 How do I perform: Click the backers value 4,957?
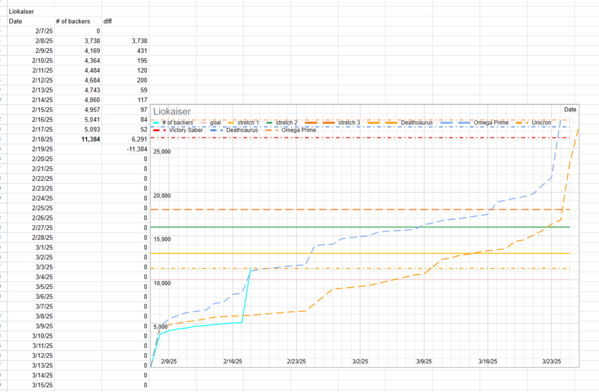pos(92,110)
